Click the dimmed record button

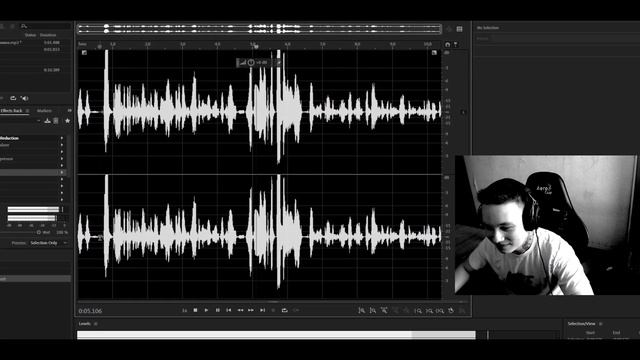[x=273, y=310]
